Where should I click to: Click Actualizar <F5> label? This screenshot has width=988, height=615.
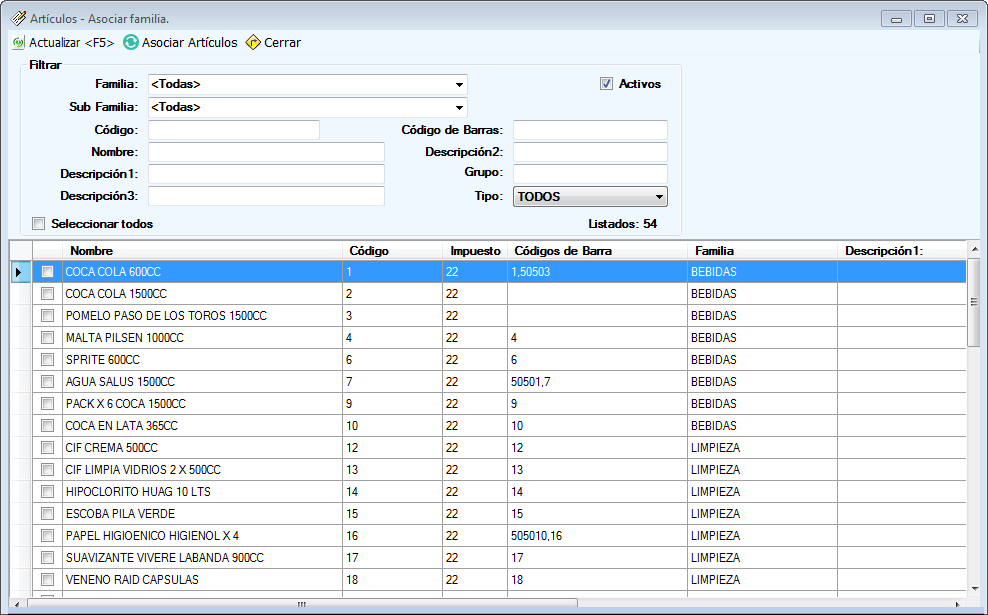pyautogui.click(x=72, y=43)
